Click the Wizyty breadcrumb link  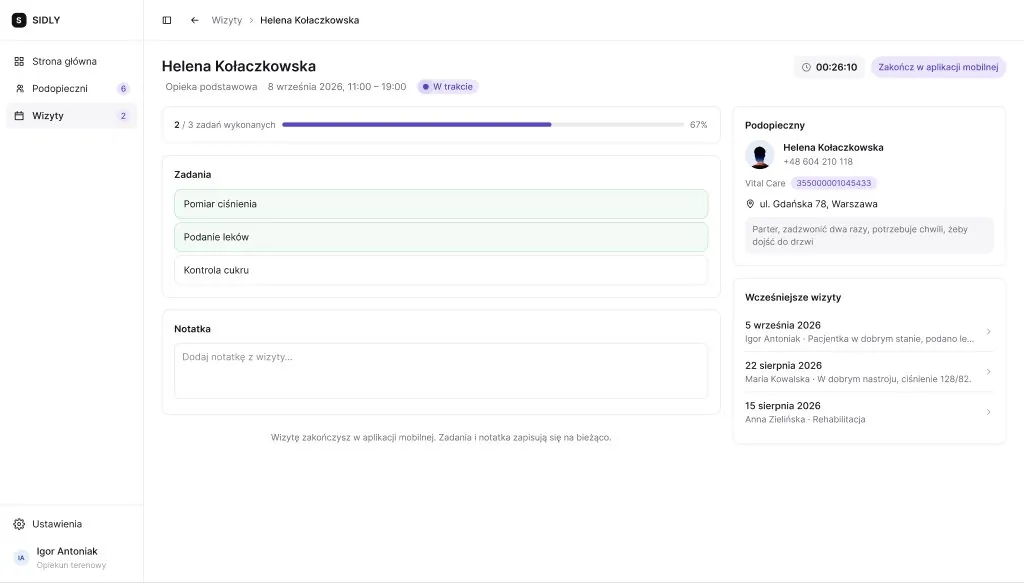click(x=227, y=20)
